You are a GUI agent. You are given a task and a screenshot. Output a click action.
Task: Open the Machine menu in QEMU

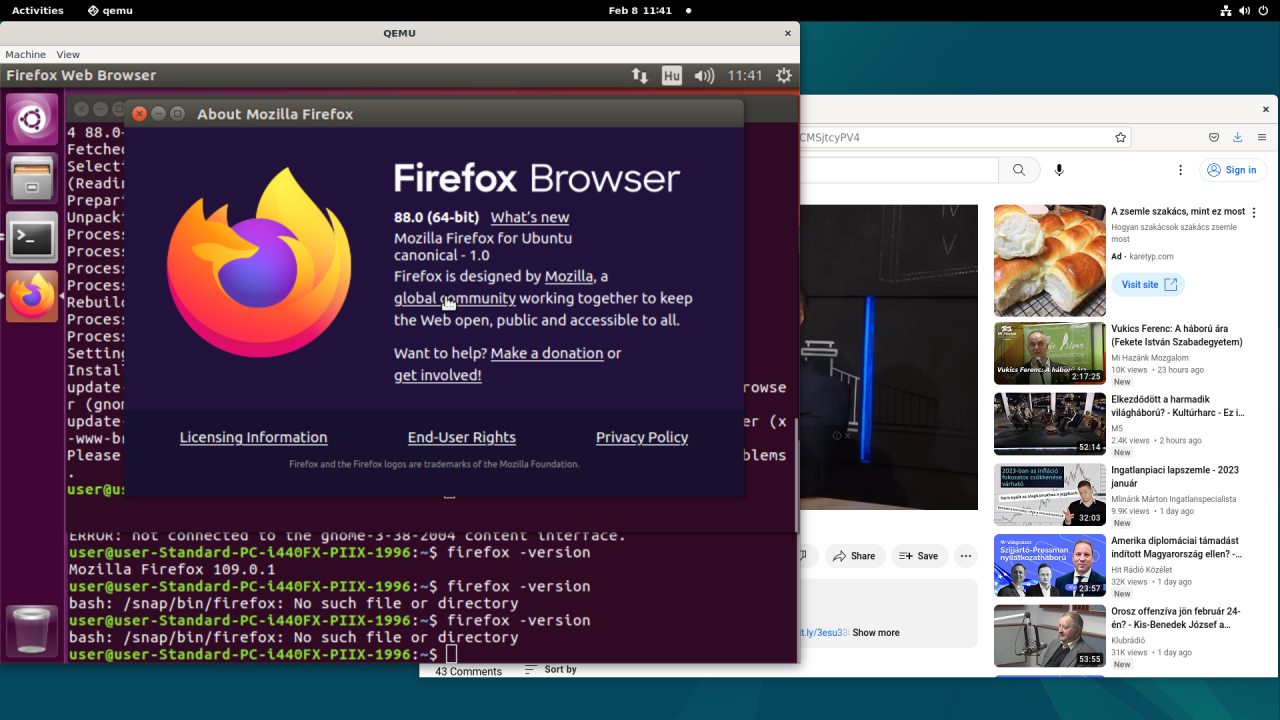pos(25,54)
